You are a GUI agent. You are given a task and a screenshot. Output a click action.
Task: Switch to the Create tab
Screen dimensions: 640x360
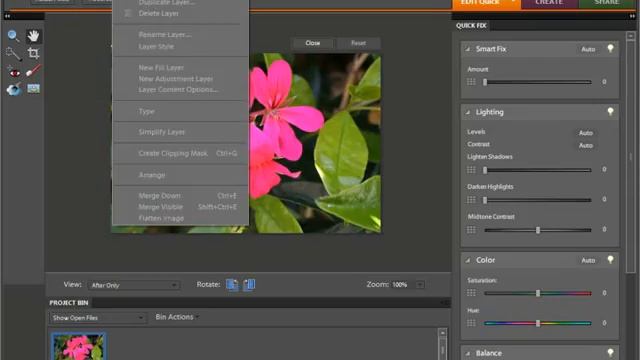[x=549, y=3]
